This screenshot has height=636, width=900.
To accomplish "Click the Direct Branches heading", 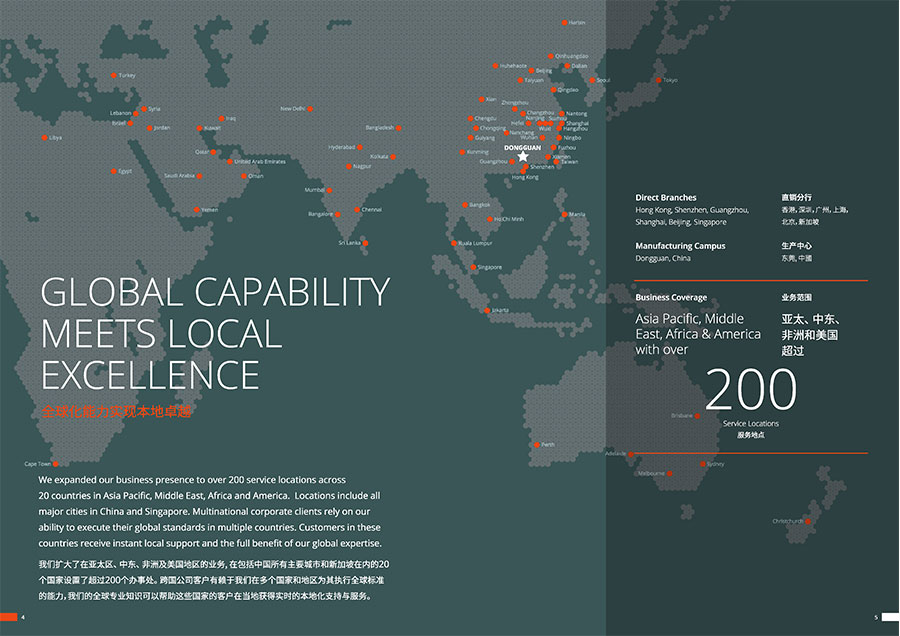I will (665, 198).
